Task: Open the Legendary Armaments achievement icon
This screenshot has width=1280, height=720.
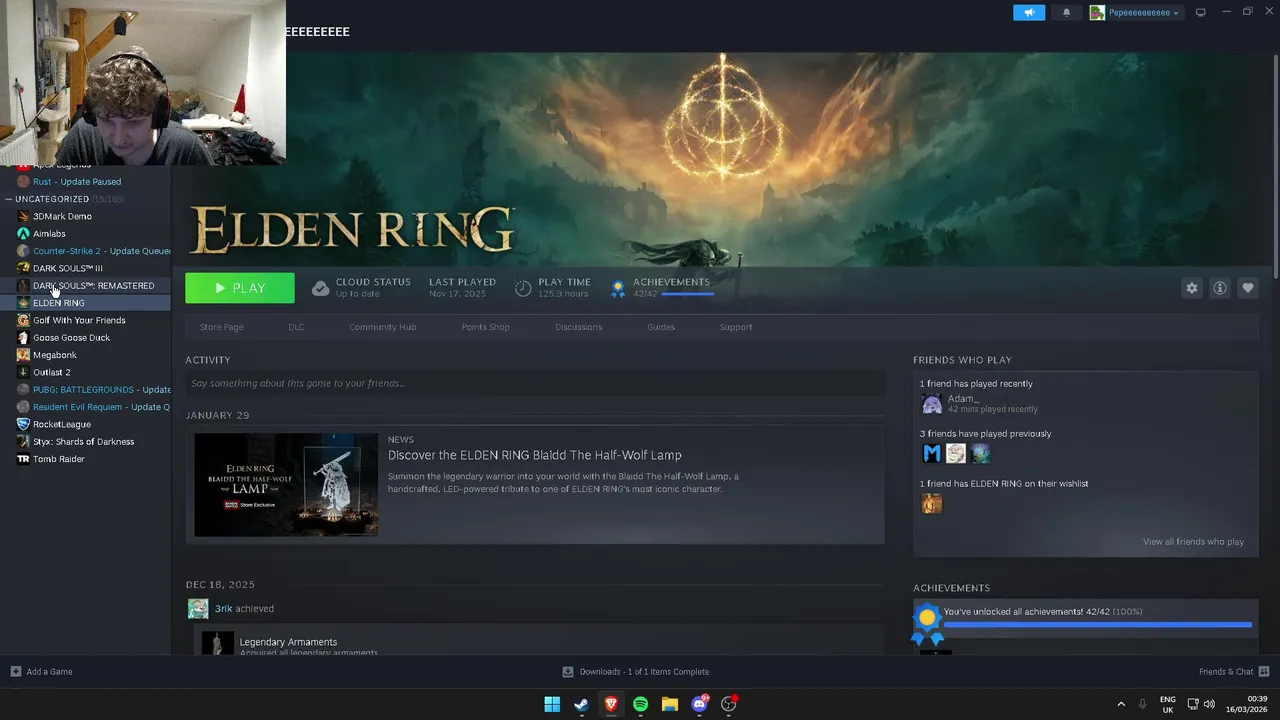Action: (218, 644)
